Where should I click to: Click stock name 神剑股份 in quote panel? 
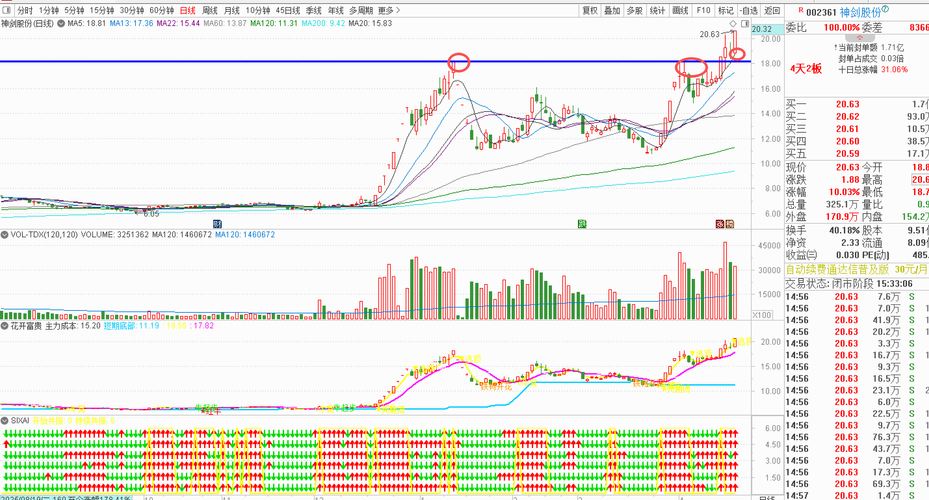pyautogui.click(x=860, y=12)
